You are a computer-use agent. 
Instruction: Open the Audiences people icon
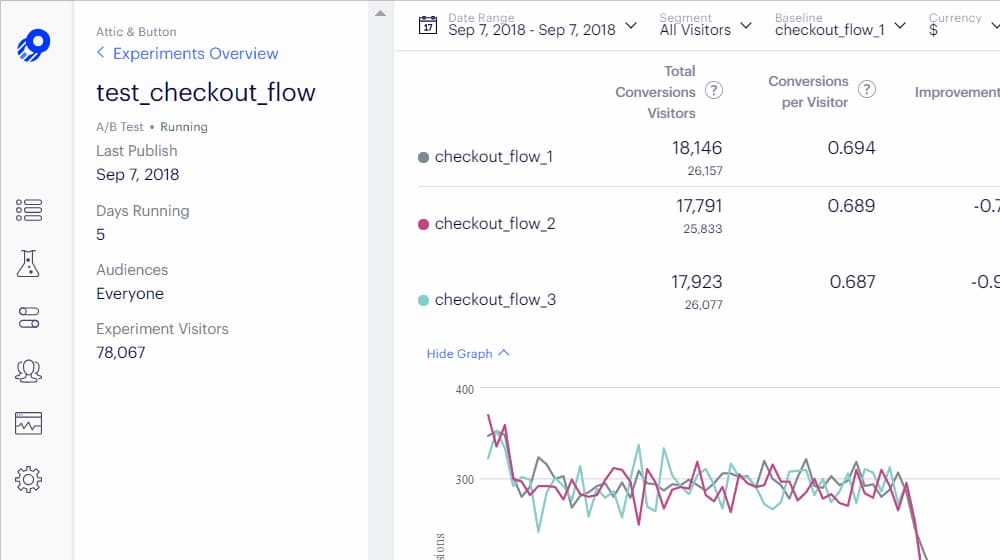(28, 371)
